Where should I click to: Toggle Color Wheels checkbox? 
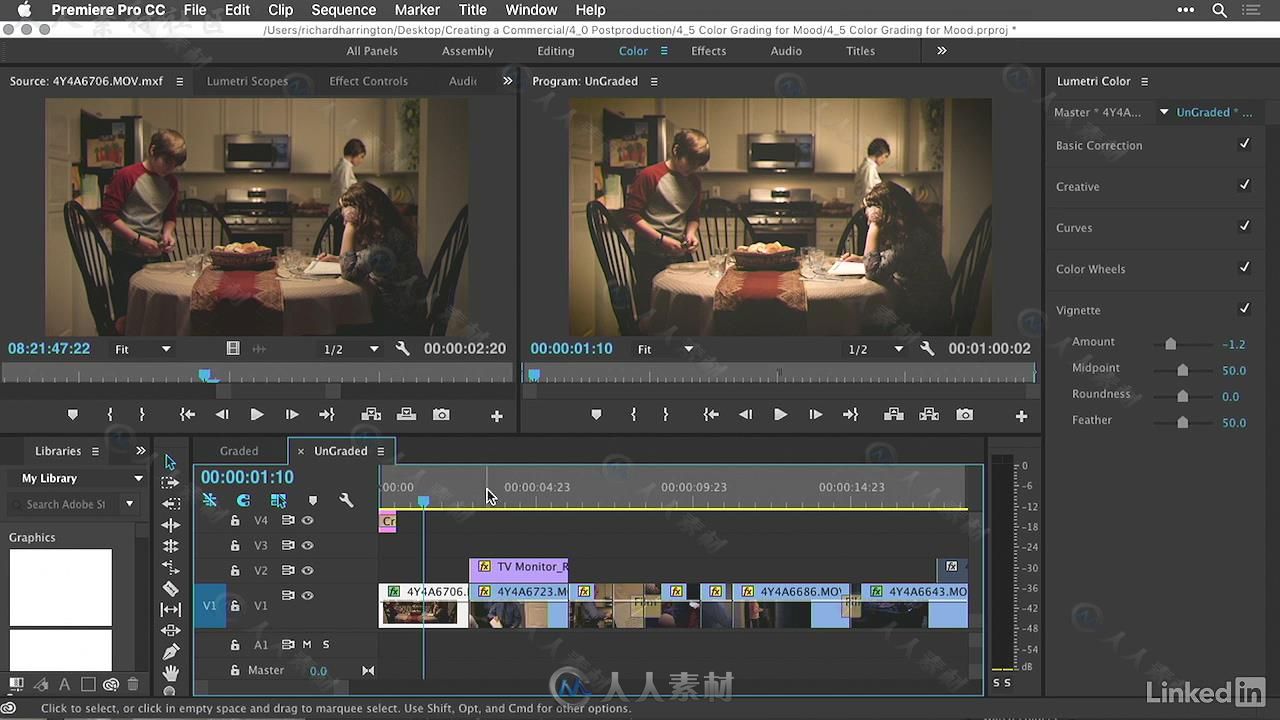1244,268
